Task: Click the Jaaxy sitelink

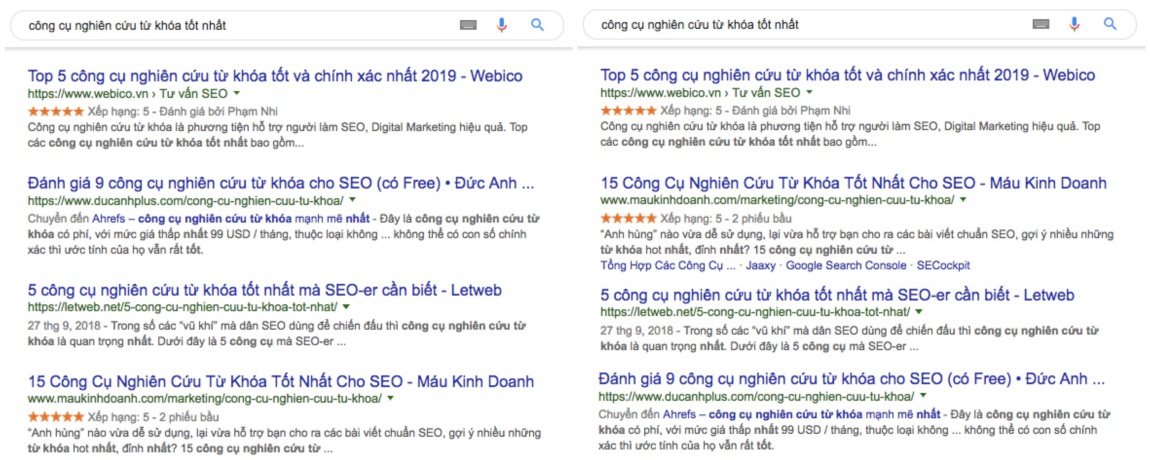Action: click(760, 266)
